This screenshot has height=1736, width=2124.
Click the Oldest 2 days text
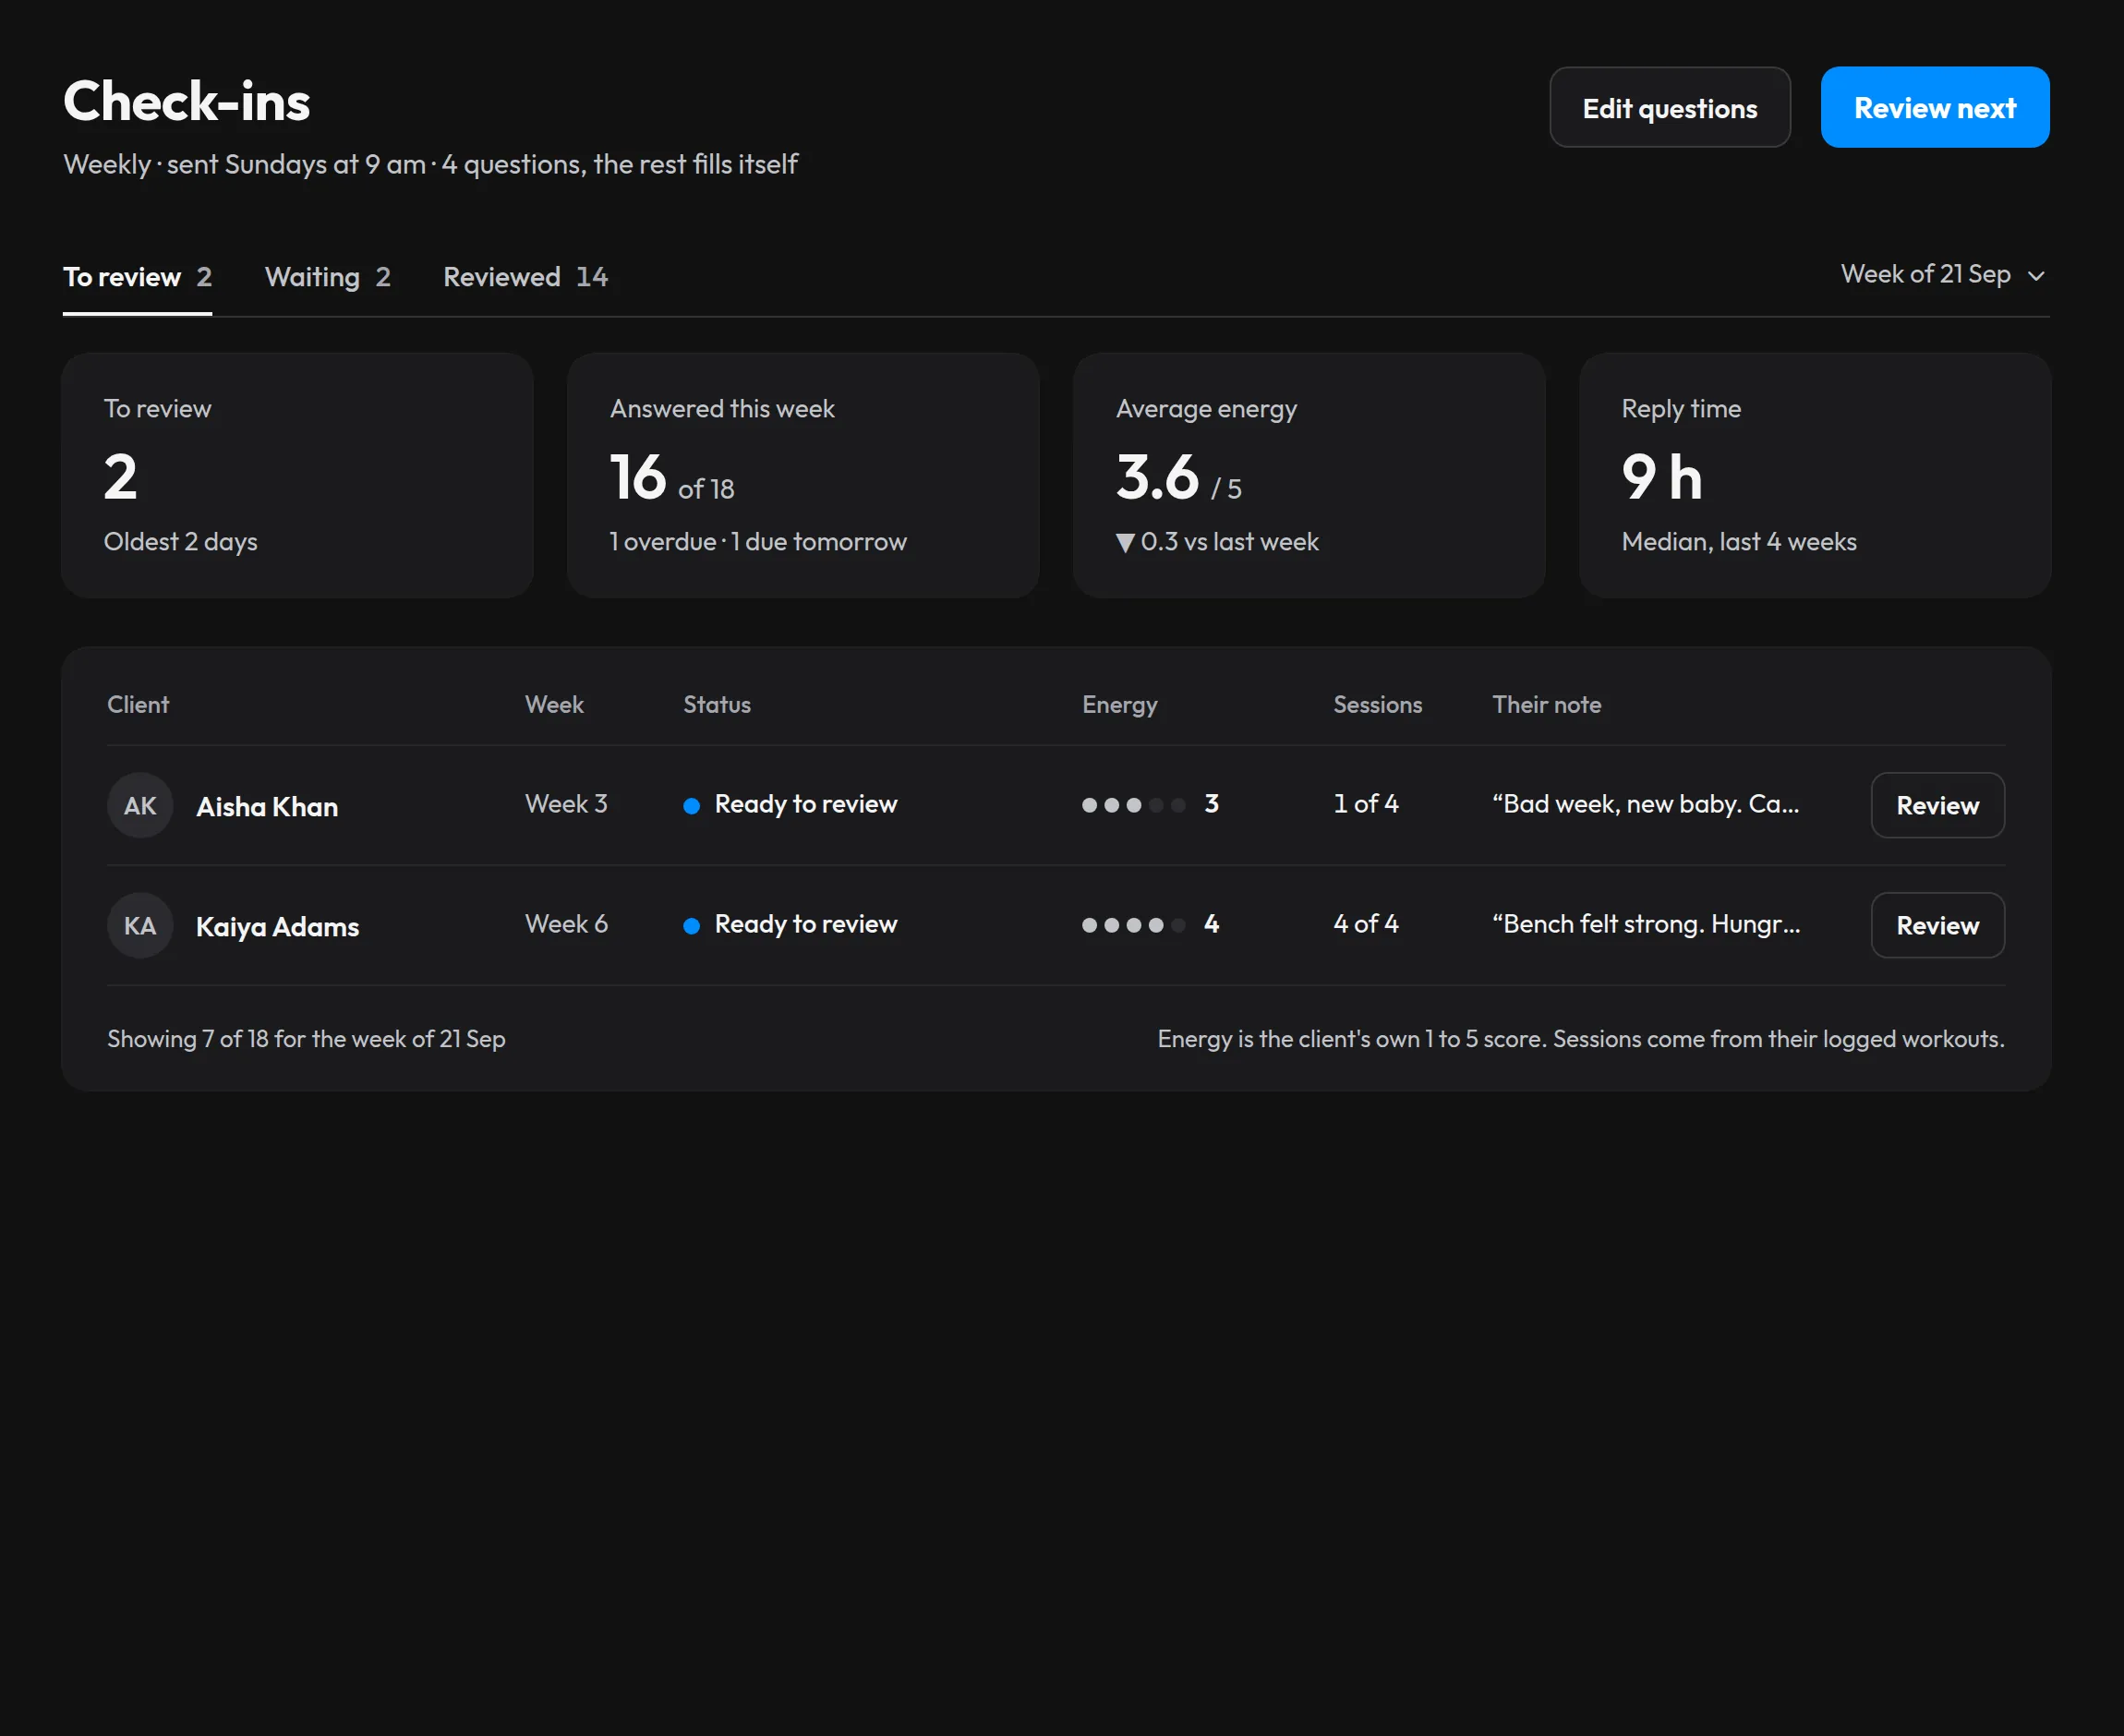[x=181, y=542]
